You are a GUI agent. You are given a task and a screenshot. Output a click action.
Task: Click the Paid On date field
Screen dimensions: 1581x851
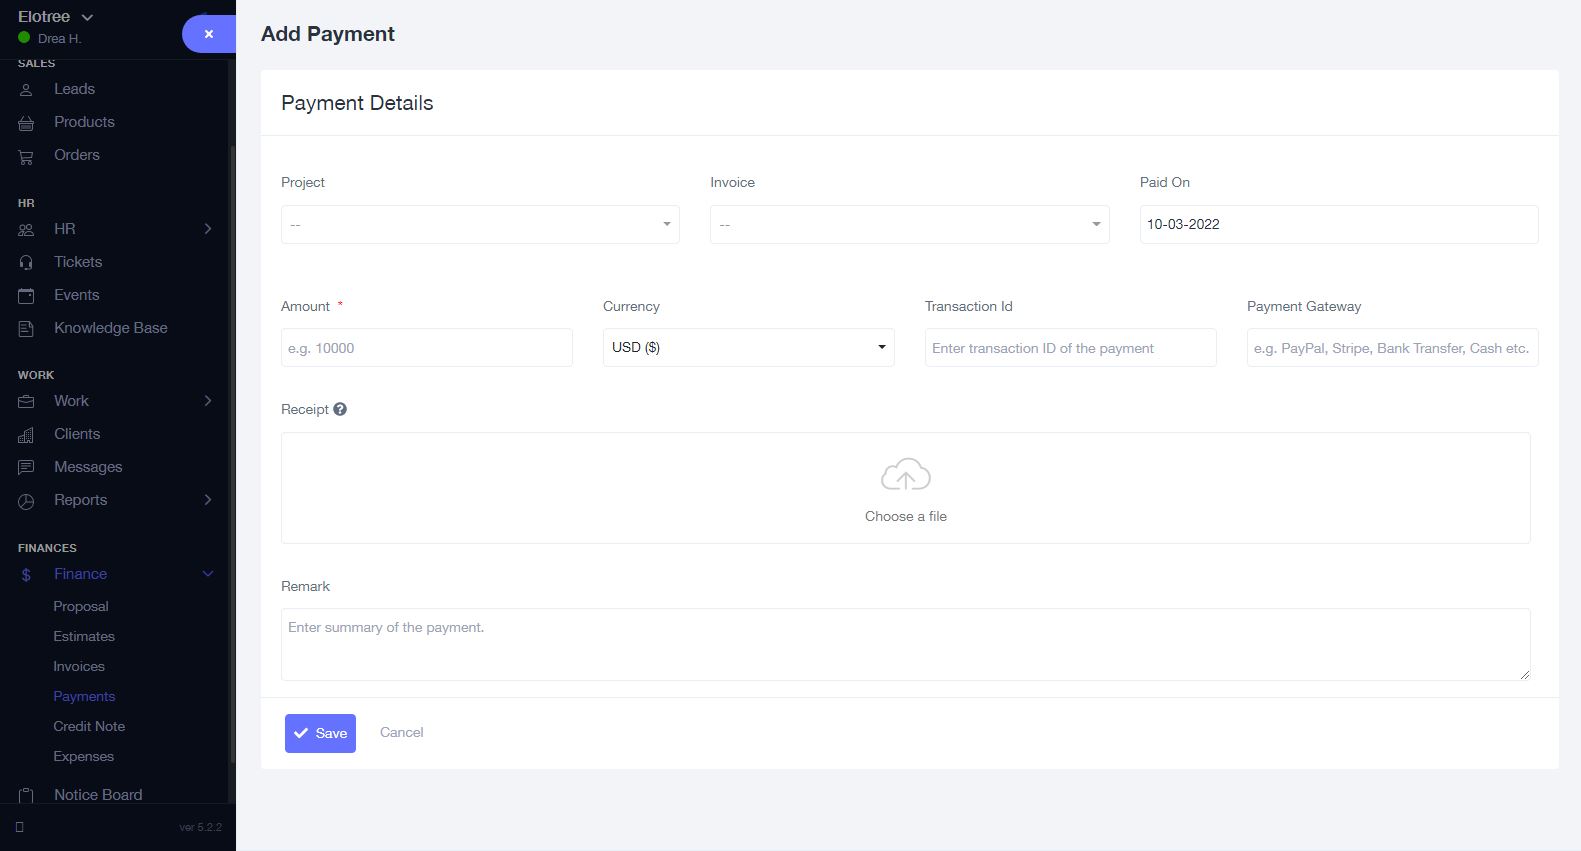point(1339,224)
